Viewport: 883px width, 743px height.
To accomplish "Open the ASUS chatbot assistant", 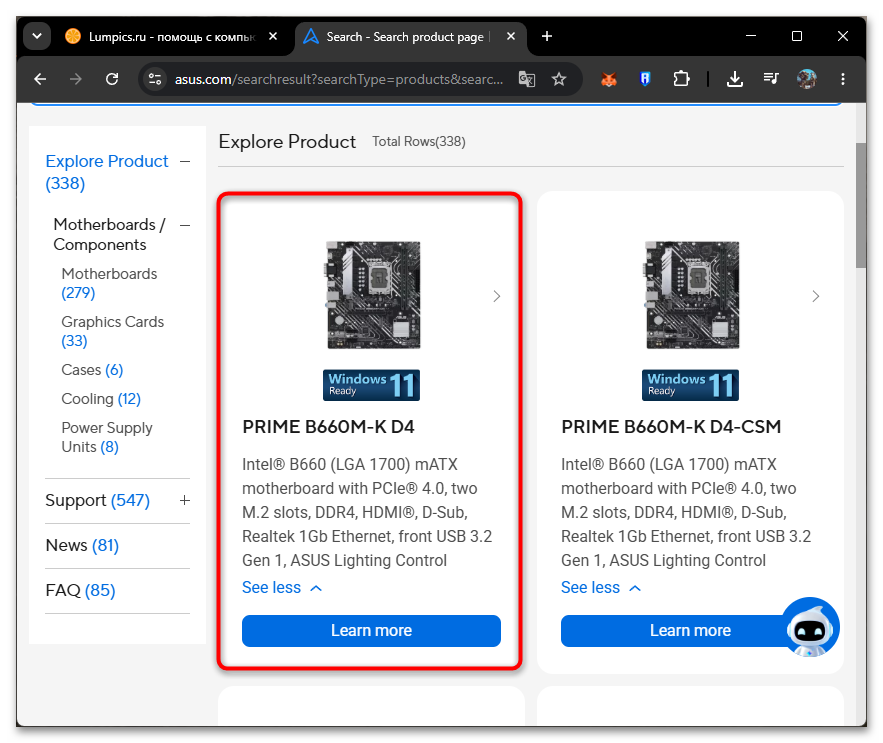I will pos(810,628).
